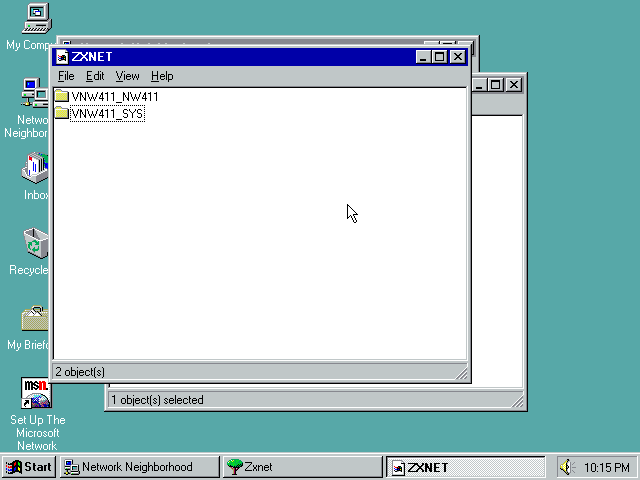Select the My Briefcase desktop icon

(x=35, y=318)
